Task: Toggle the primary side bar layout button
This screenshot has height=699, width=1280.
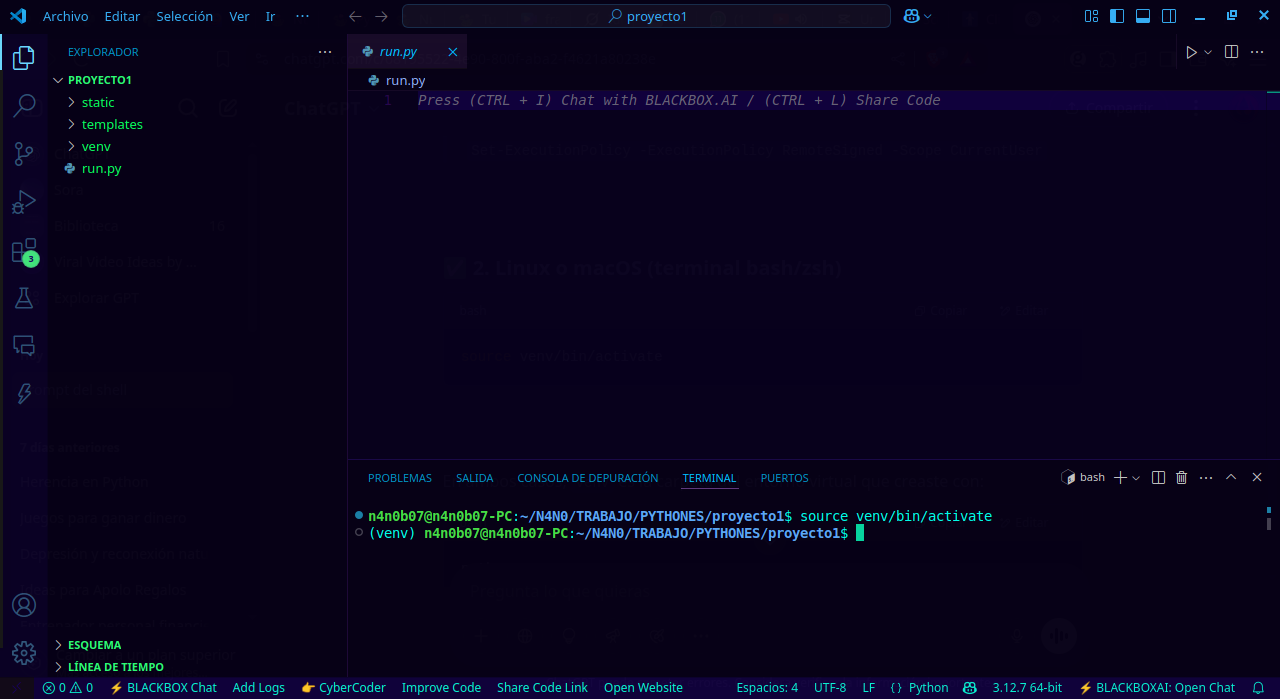Action: (1117, 16)
